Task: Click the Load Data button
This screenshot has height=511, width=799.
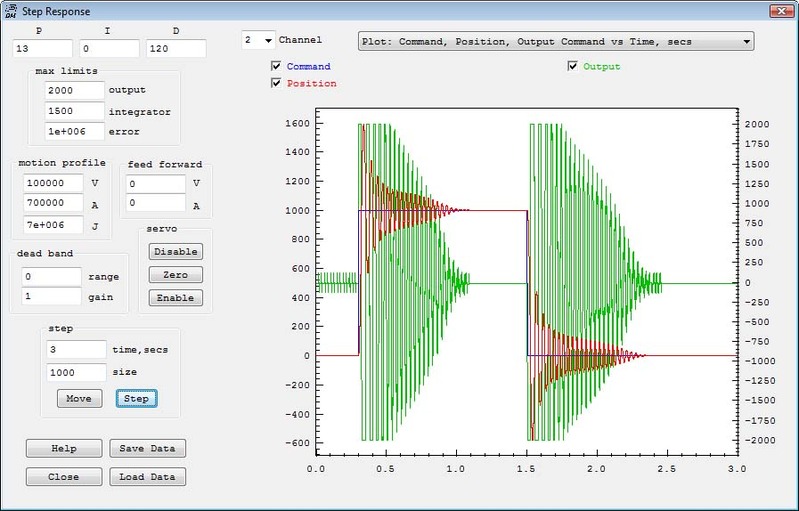Action: (147, 477)
